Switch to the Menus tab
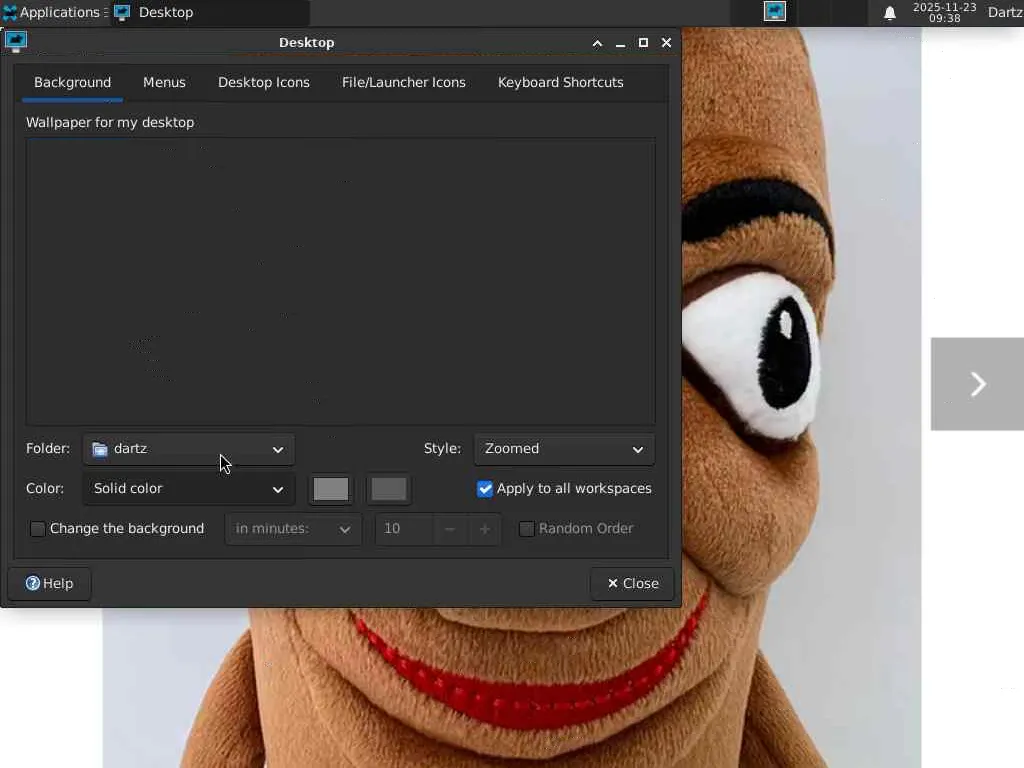Image resolution: width=1024 pixels, height=768 pixels. click(165, 83)
